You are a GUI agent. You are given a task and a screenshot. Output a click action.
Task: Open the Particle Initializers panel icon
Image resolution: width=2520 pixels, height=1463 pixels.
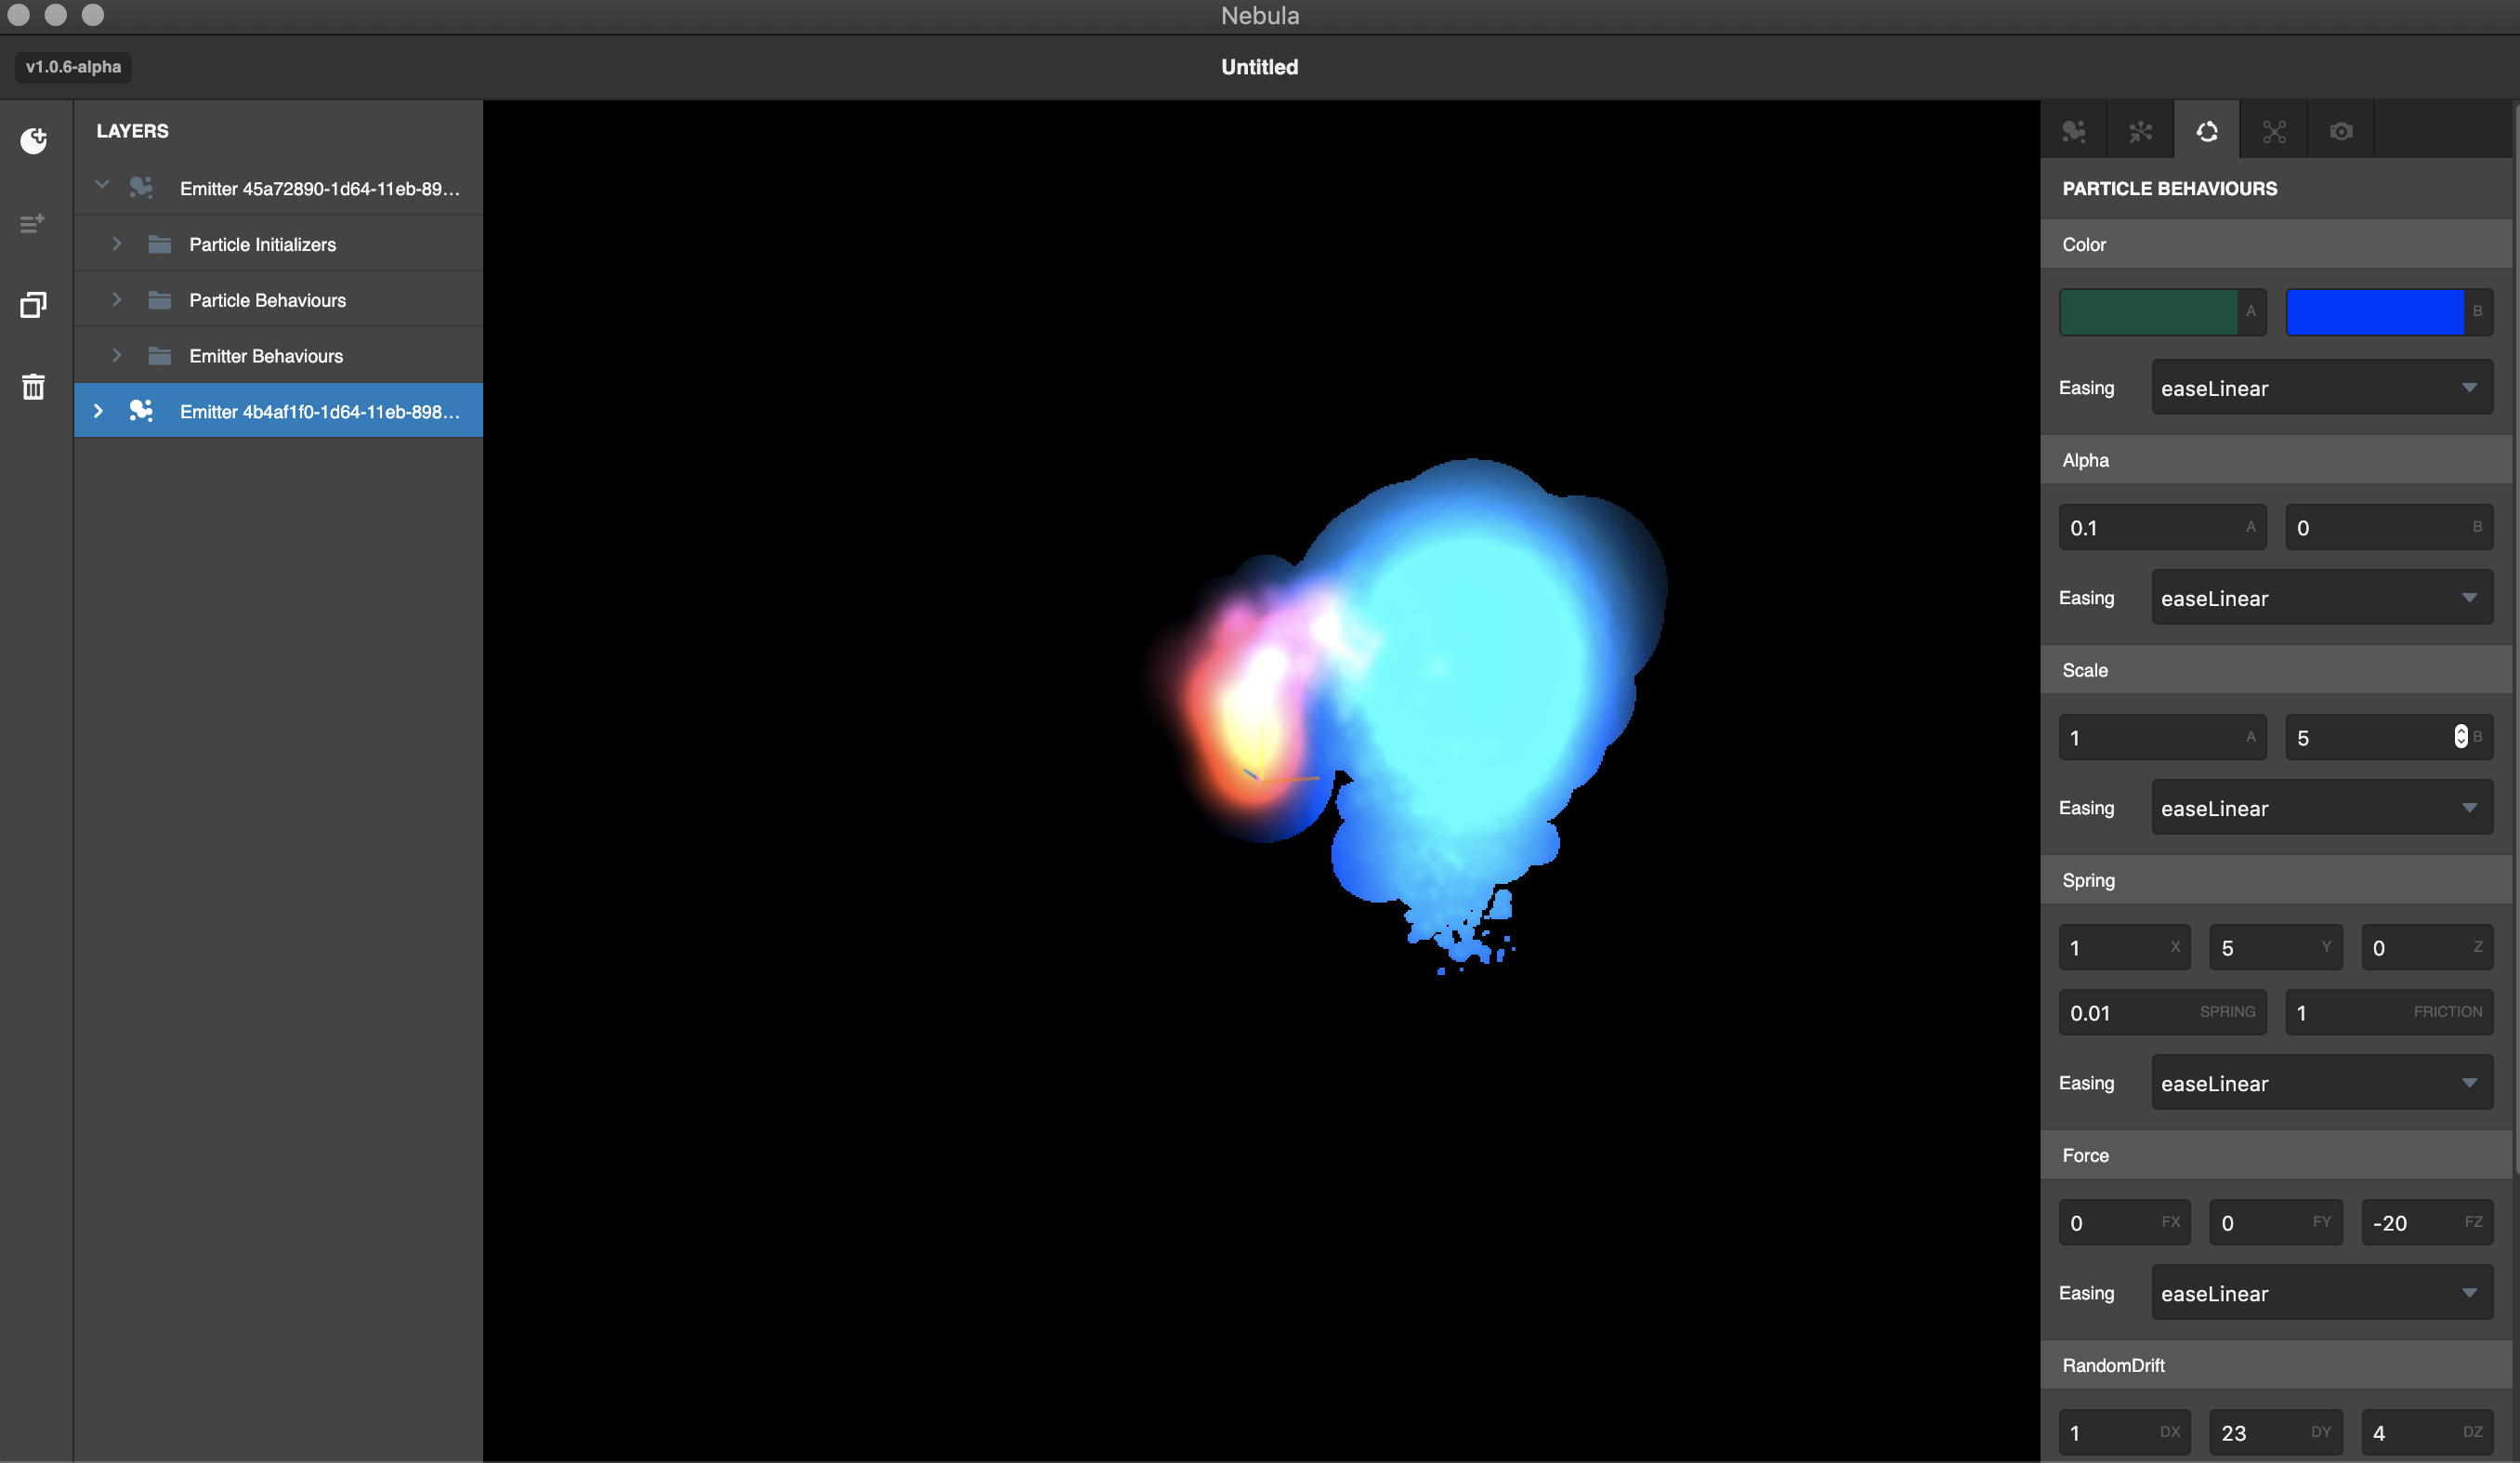coord(2141,130)
